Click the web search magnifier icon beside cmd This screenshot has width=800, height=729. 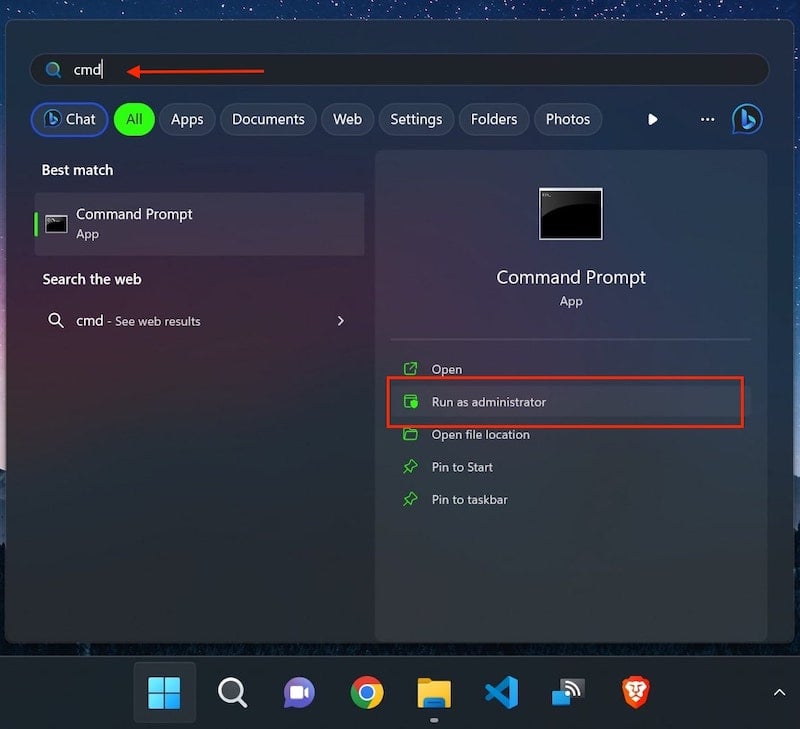[56, 320]
